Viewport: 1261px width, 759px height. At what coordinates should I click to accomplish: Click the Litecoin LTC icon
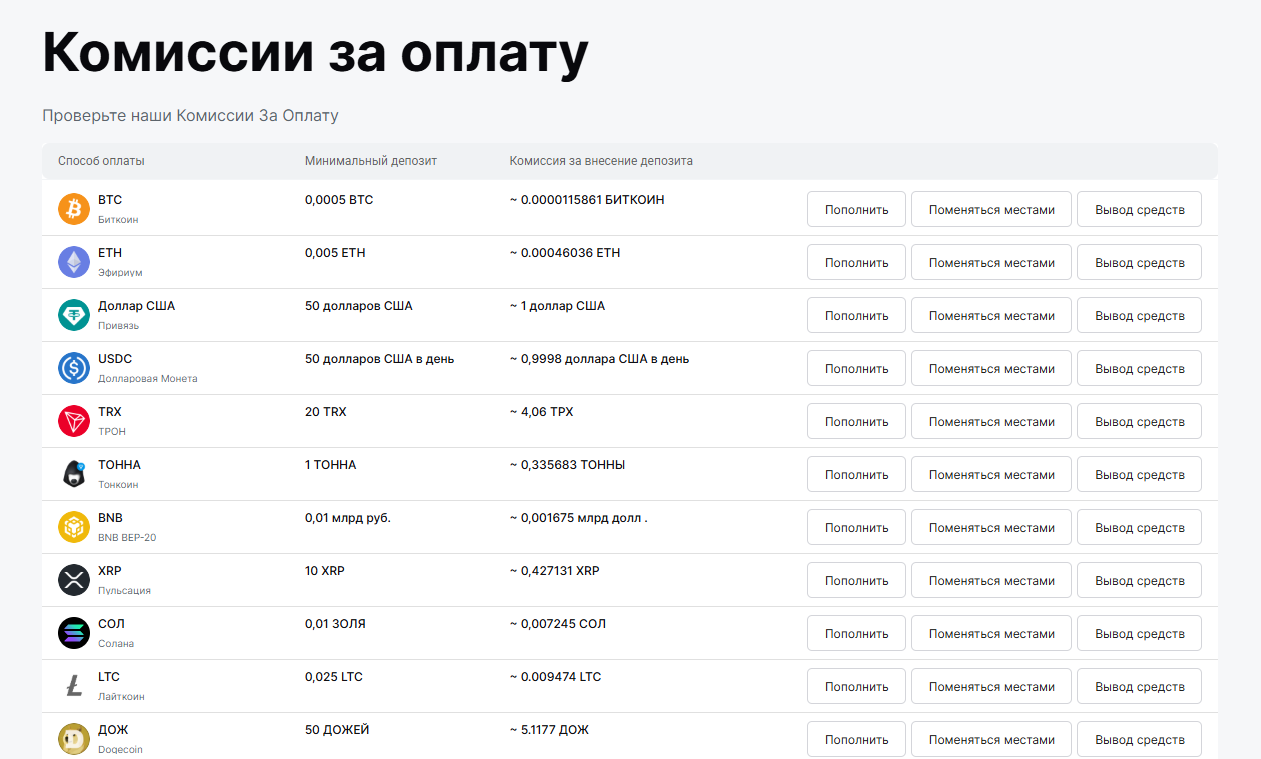coord(74,686)
